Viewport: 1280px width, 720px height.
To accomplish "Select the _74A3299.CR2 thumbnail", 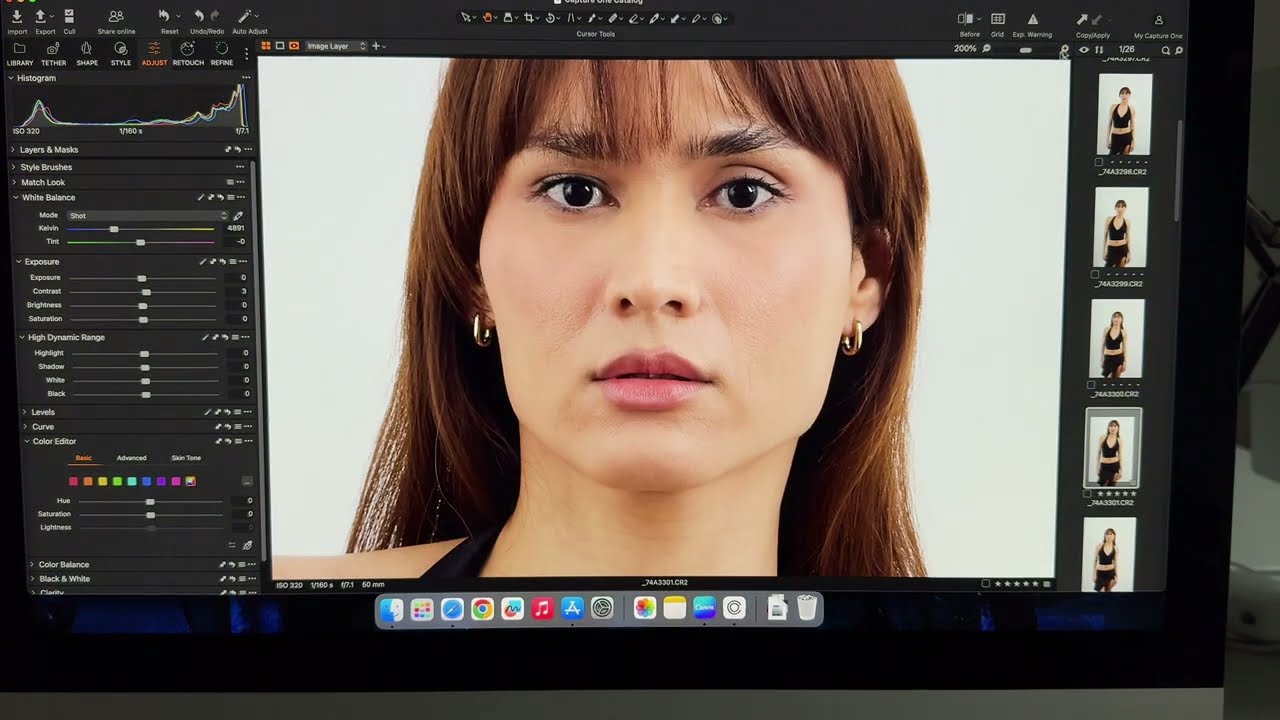I will (1121, 227).
